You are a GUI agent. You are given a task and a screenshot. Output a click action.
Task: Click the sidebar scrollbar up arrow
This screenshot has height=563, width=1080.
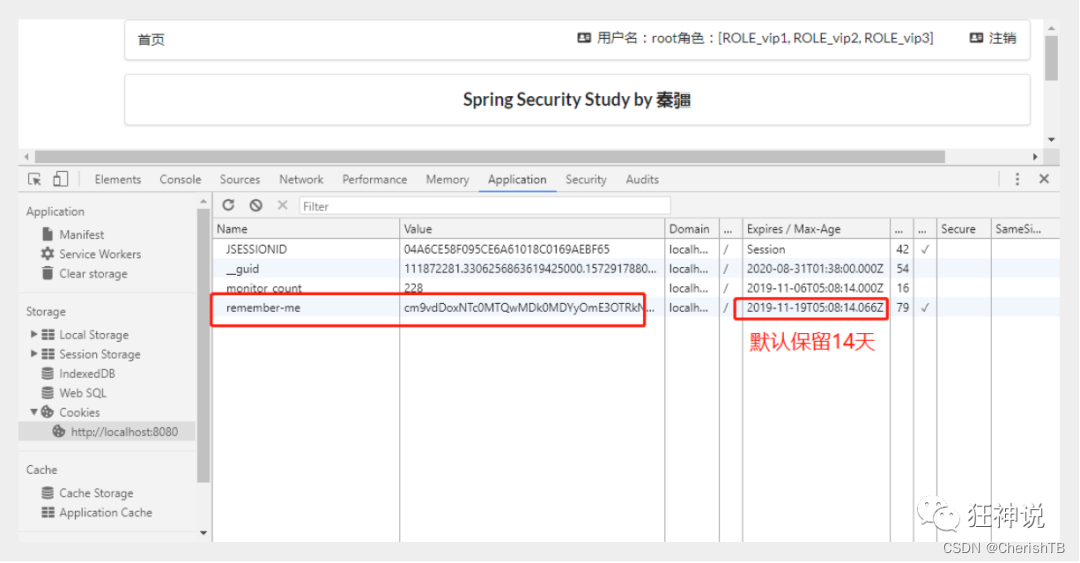pos(203,201)
